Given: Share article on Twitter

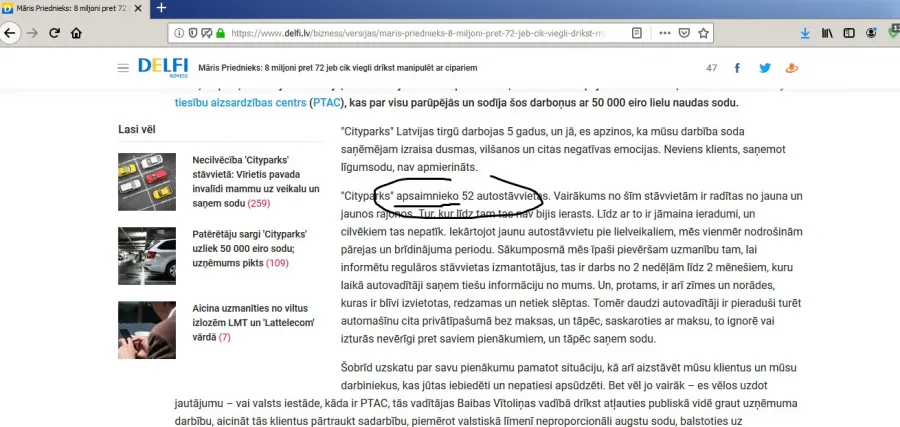Looking at the screenshot, I should tap(765, 68).
